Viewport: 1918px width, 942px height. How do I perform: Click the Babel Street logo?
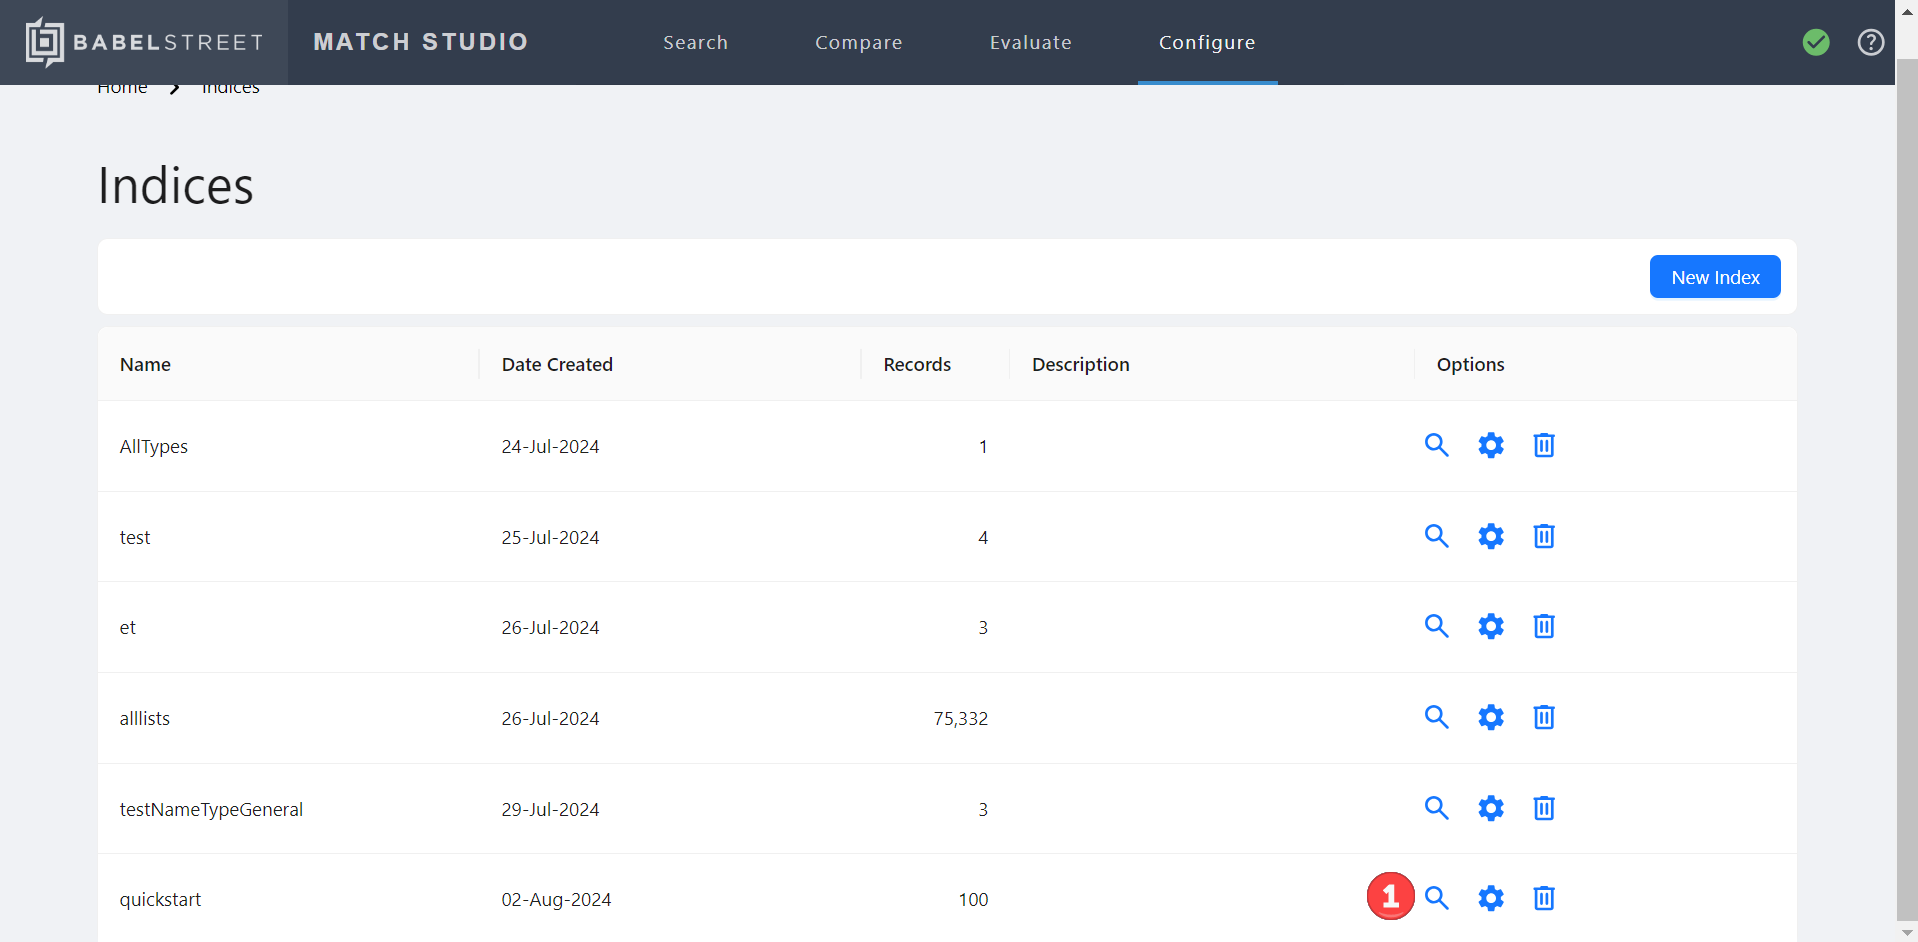point(144,42)
